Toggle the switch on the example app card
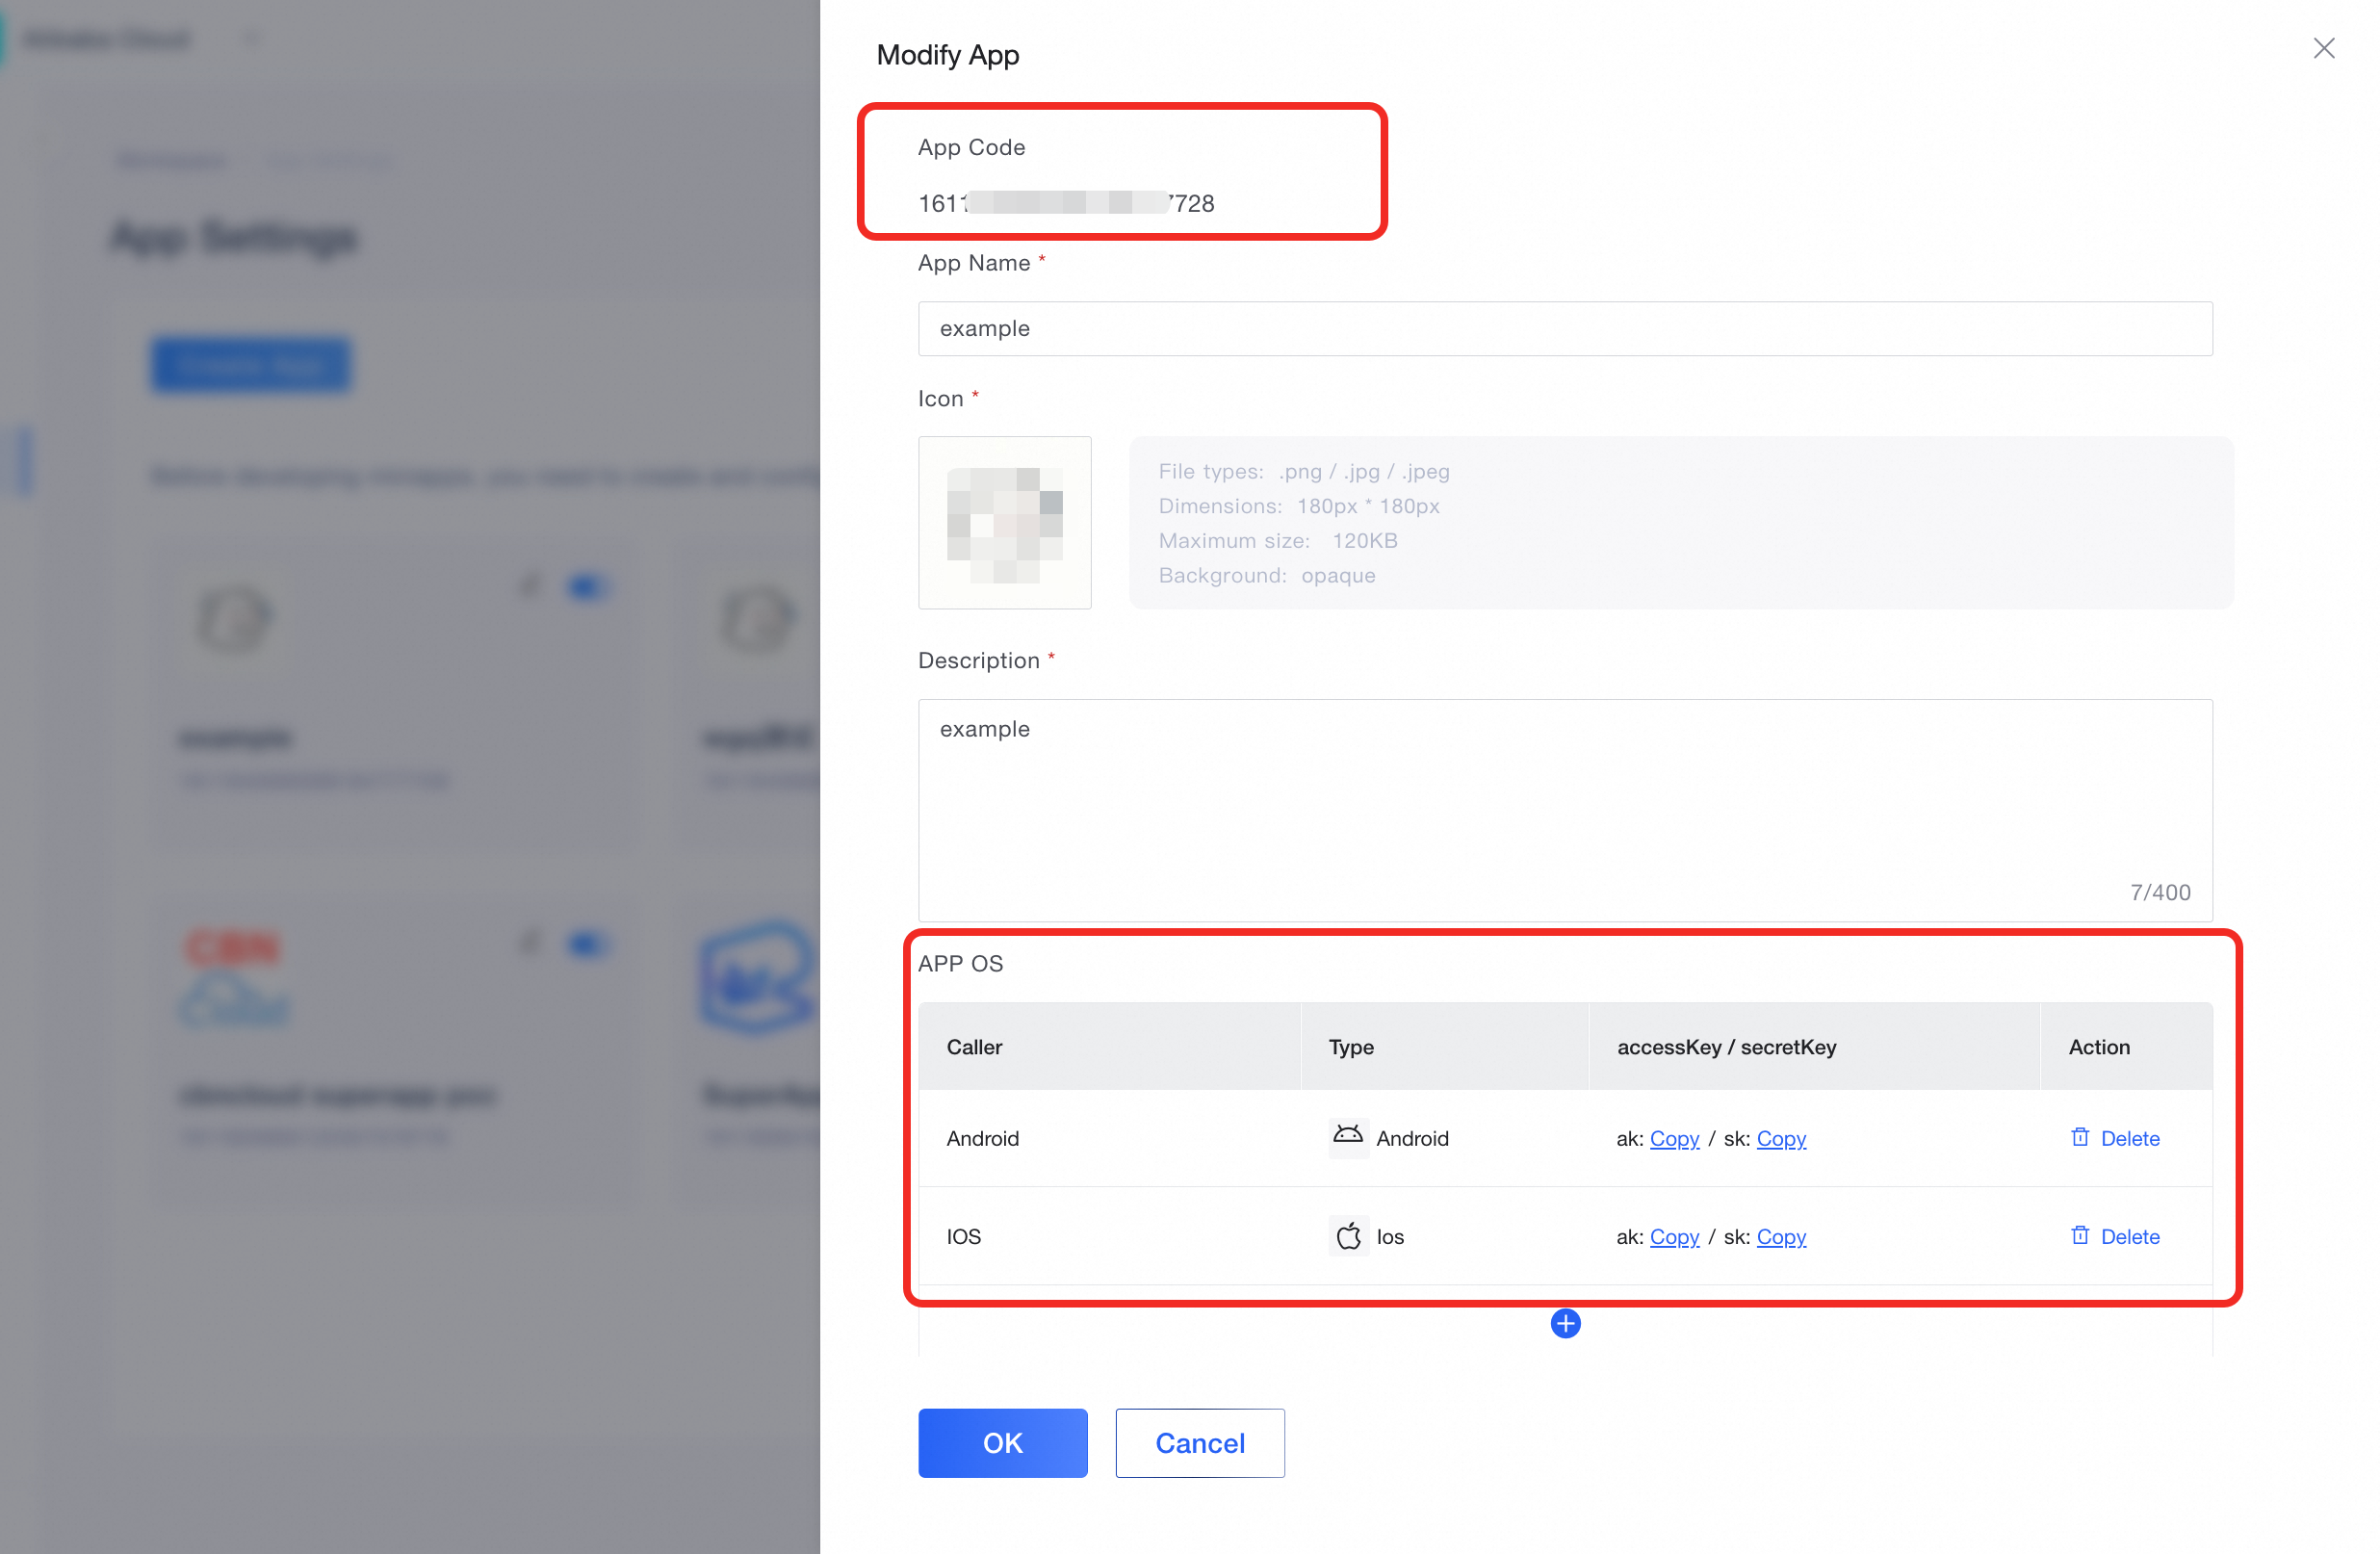This screenshot has height=1554, width=2380. tap(587, 587)
